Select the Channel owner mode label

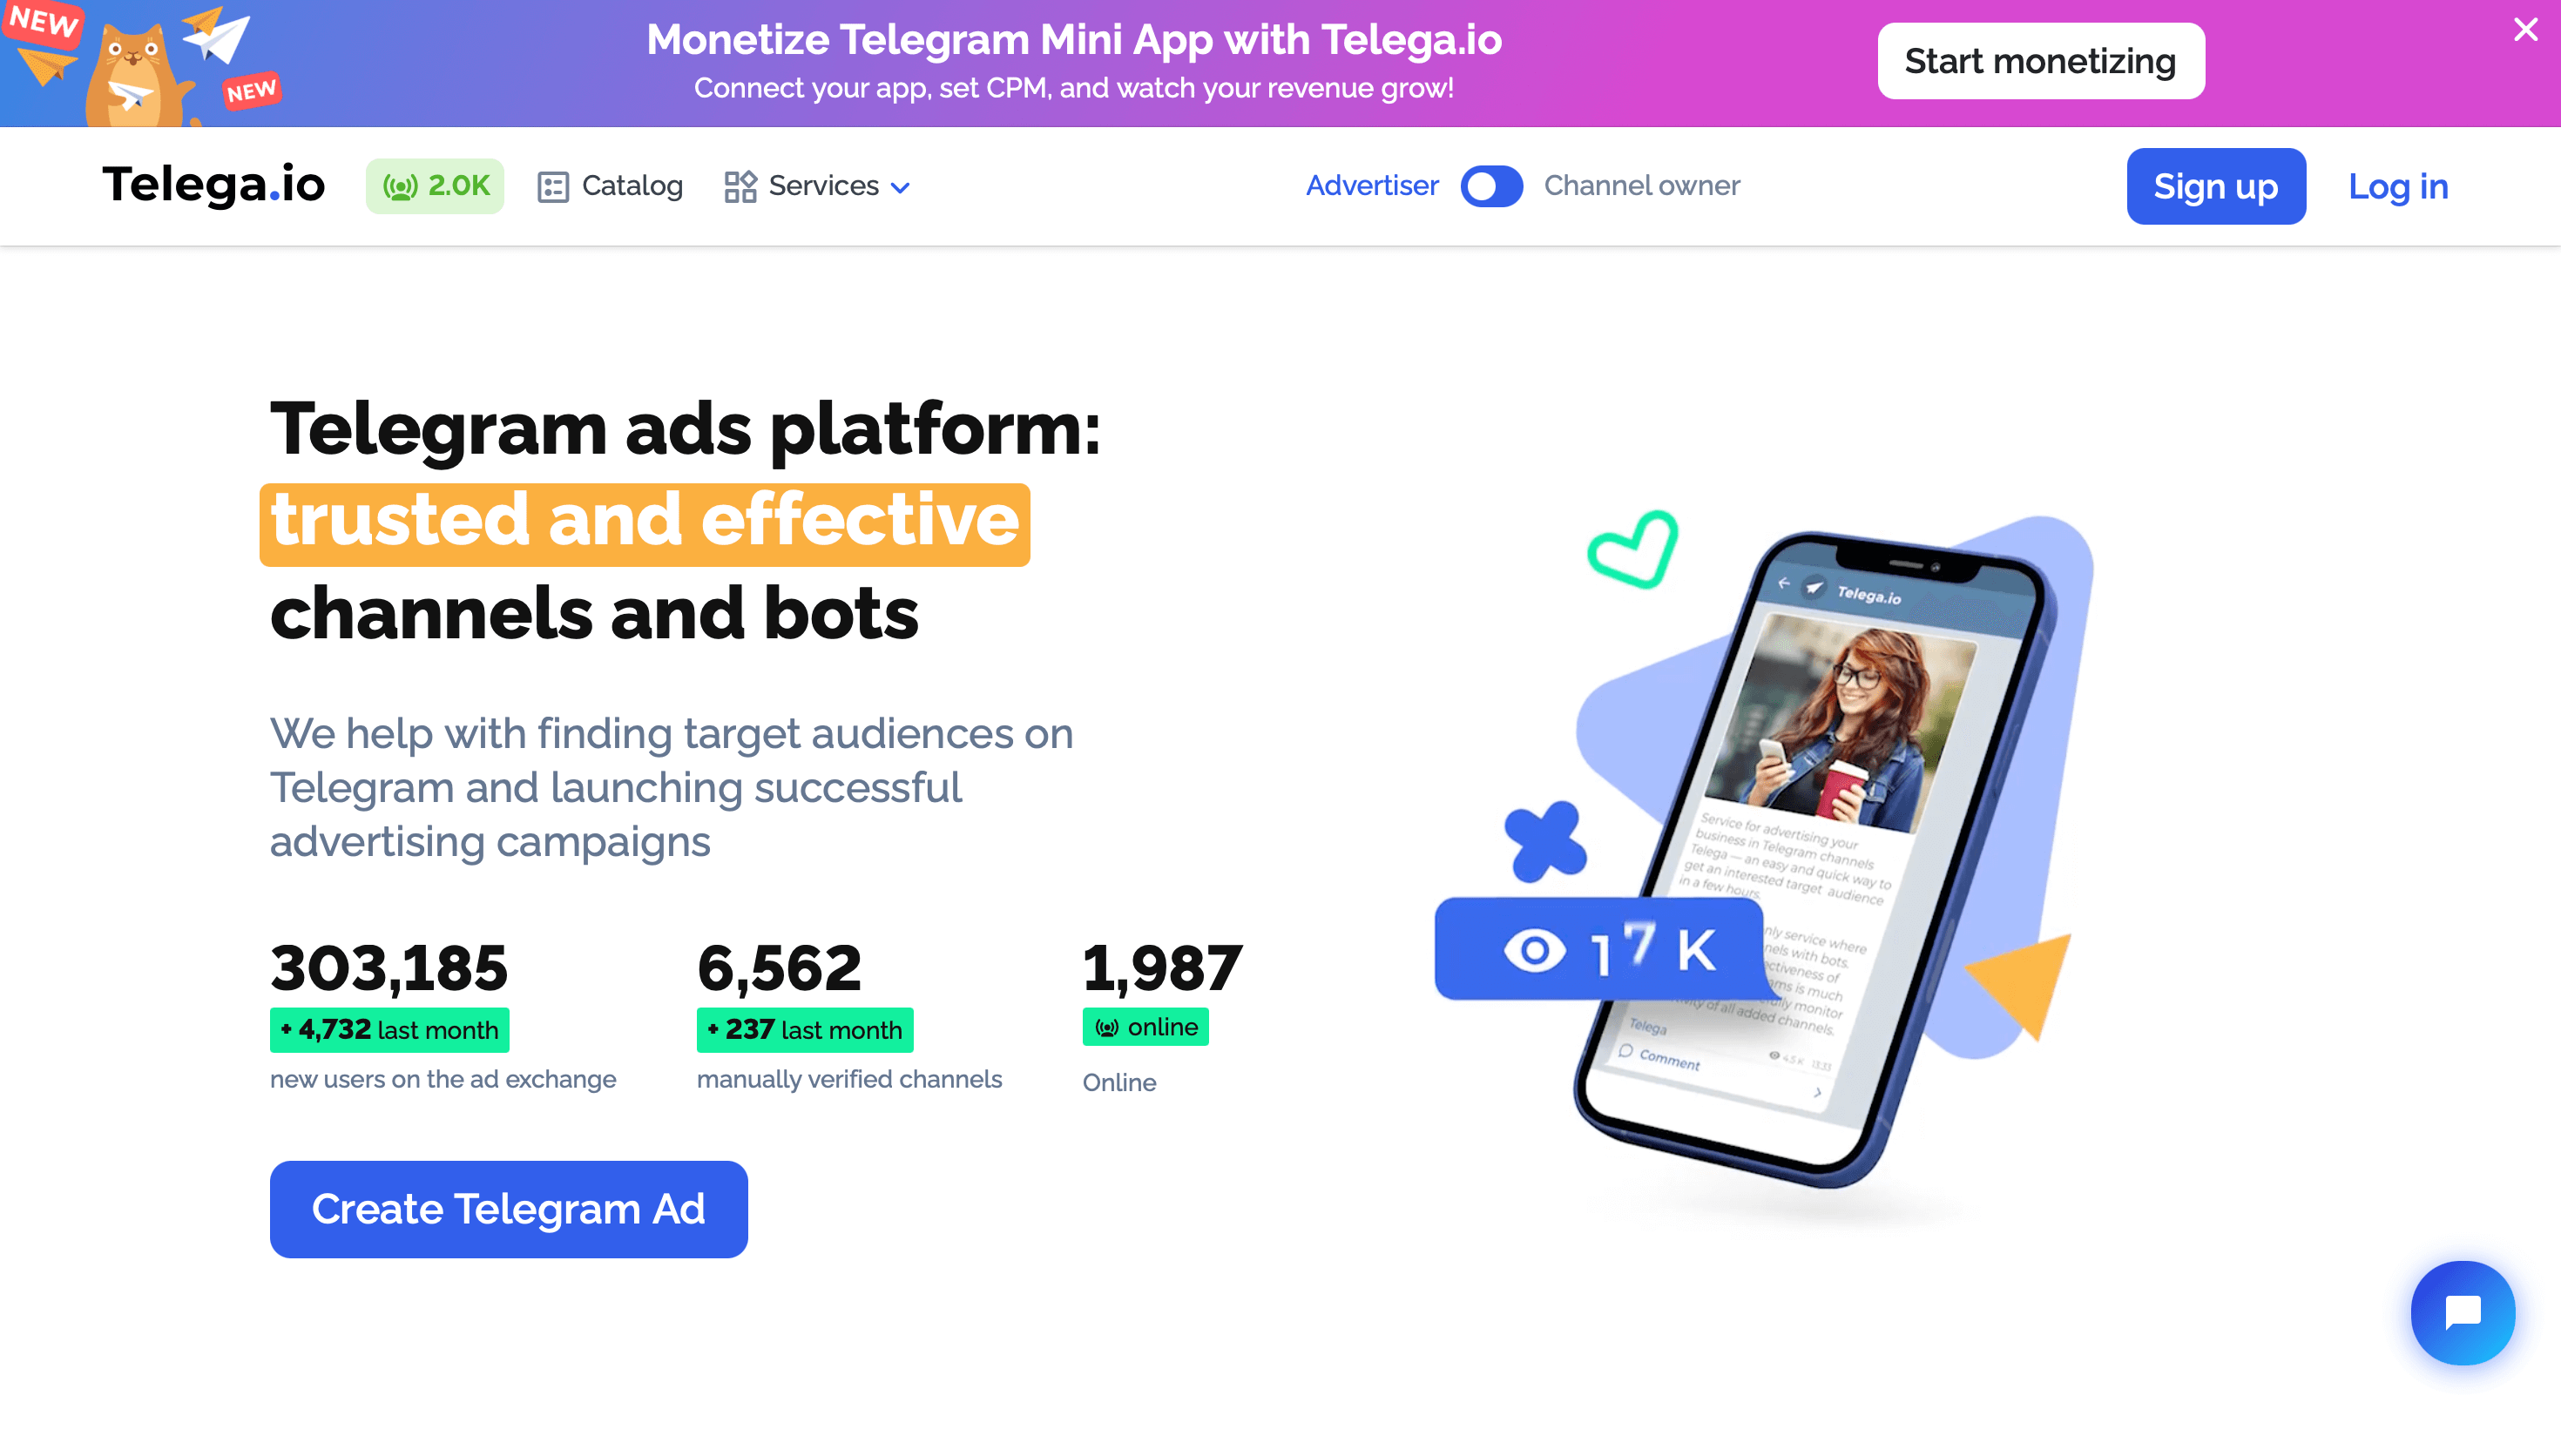(1642, 186)
